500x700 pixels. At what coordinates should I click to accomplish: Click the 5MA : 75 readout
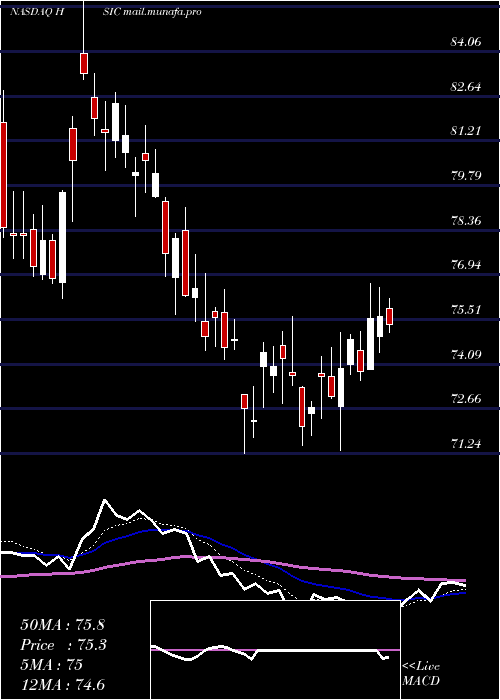tap(51, 665)
